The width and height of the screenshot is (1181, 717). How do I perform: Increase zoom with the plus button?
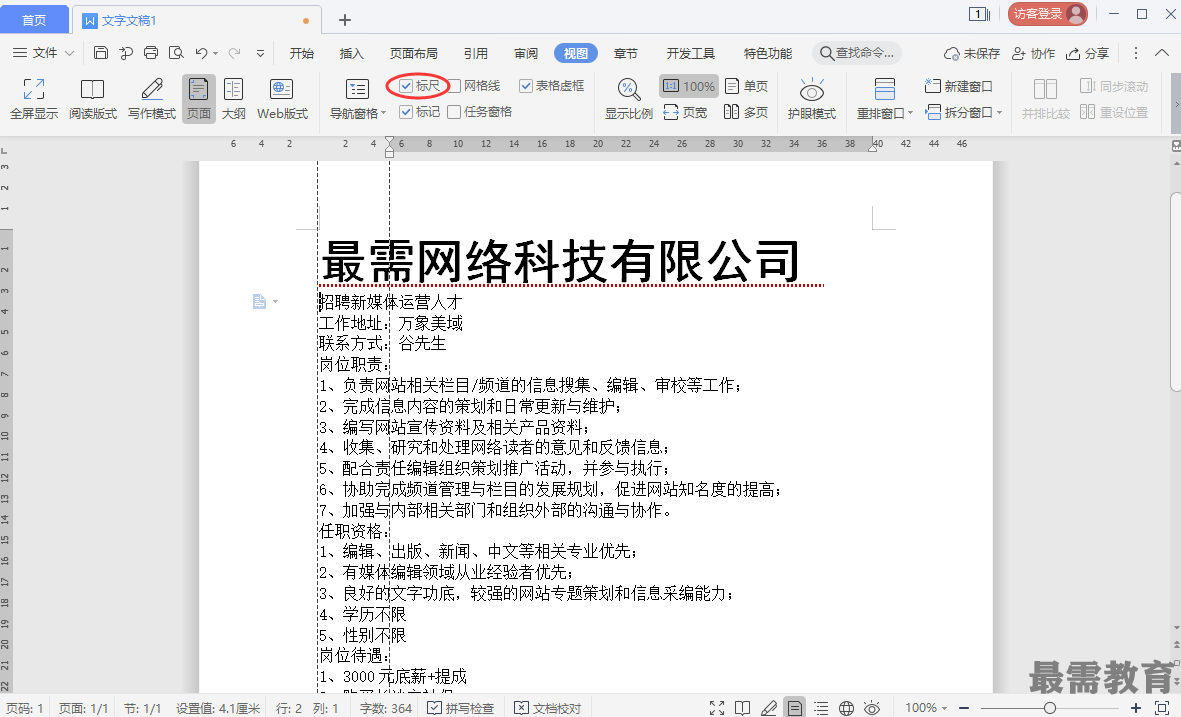[x=1136, y=708]
